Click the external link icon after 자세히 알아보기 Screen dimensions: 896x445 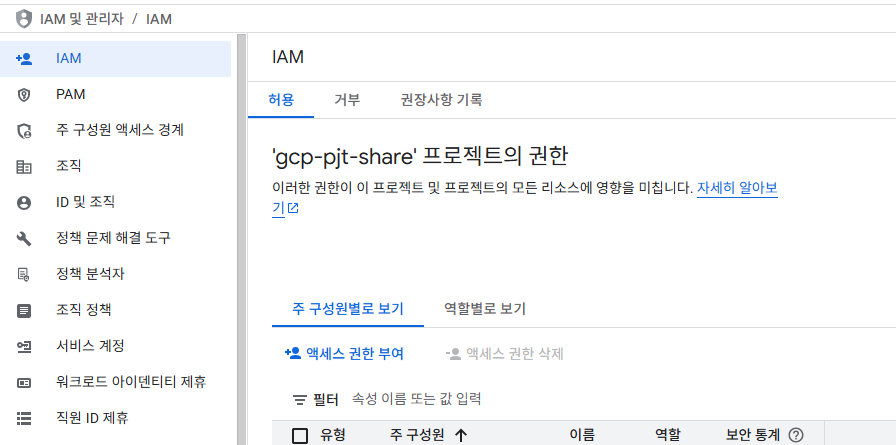[x=293, y=209]
